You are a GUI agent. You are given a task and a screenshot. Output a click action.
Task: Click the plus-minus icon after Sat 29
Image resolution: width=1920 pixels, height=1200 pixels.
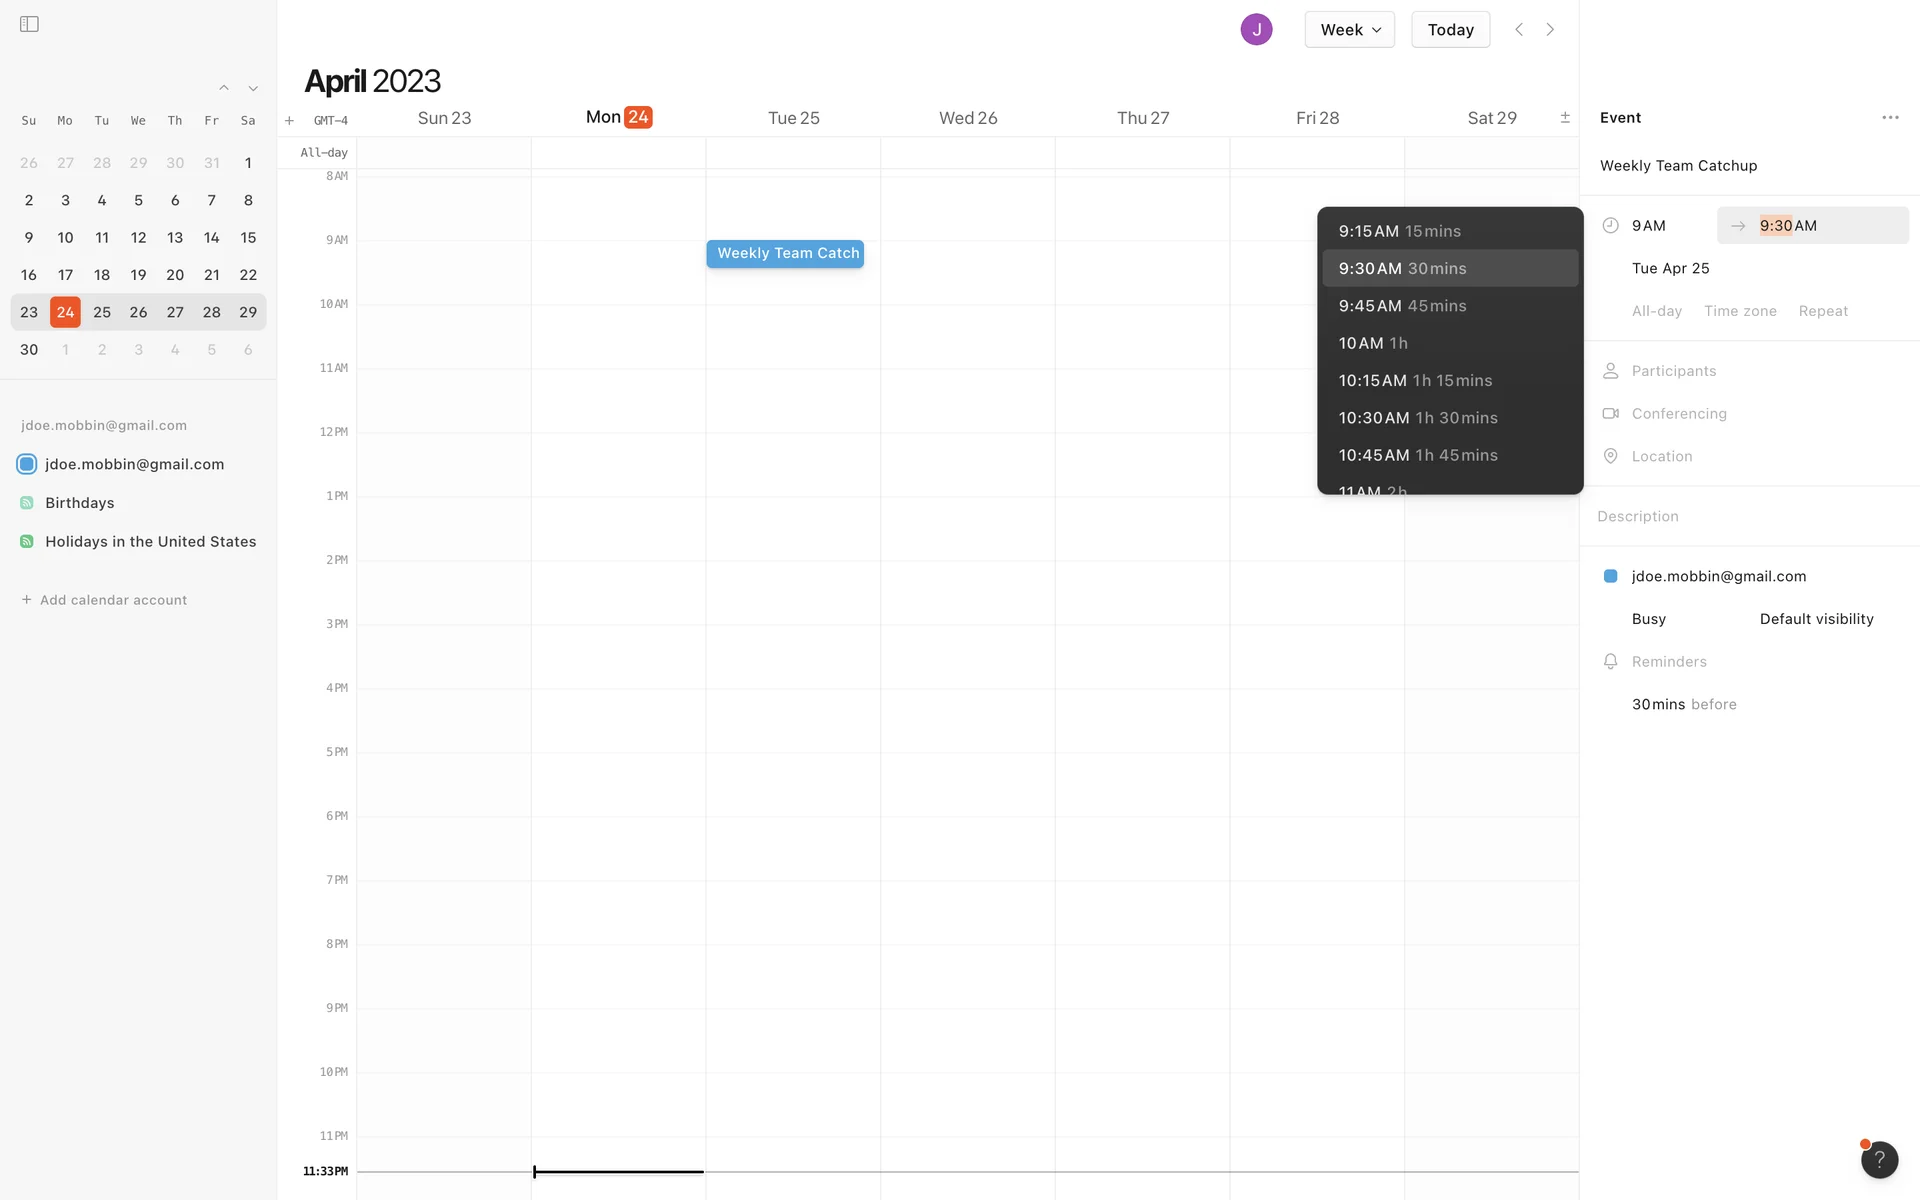tap(1565, 118)
